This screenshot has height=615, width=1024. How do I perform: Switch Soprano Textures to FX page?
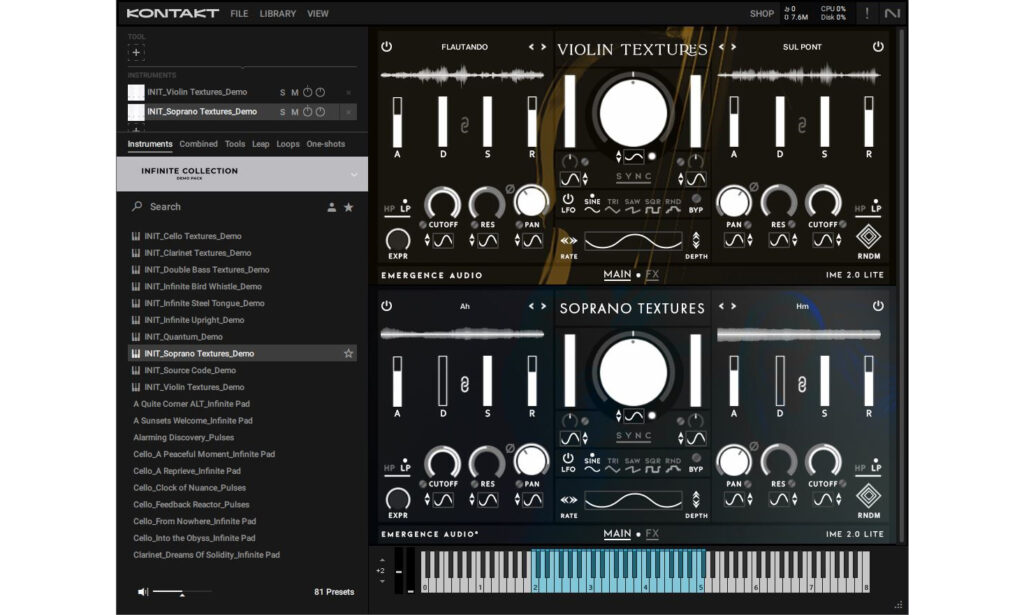pyautogui.click(x=652, y=534)
